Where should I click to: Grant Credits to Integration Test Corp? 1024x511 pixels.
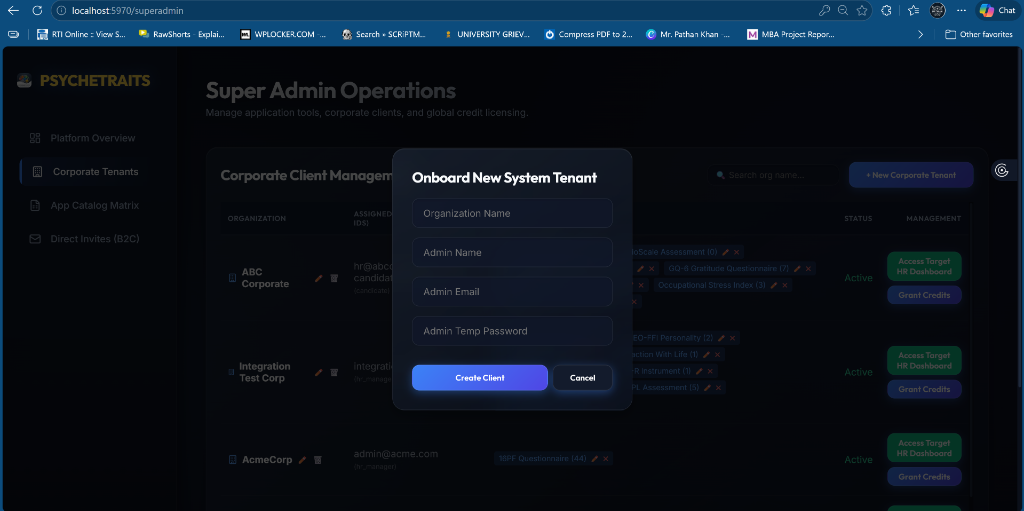(x=924, y=389)
